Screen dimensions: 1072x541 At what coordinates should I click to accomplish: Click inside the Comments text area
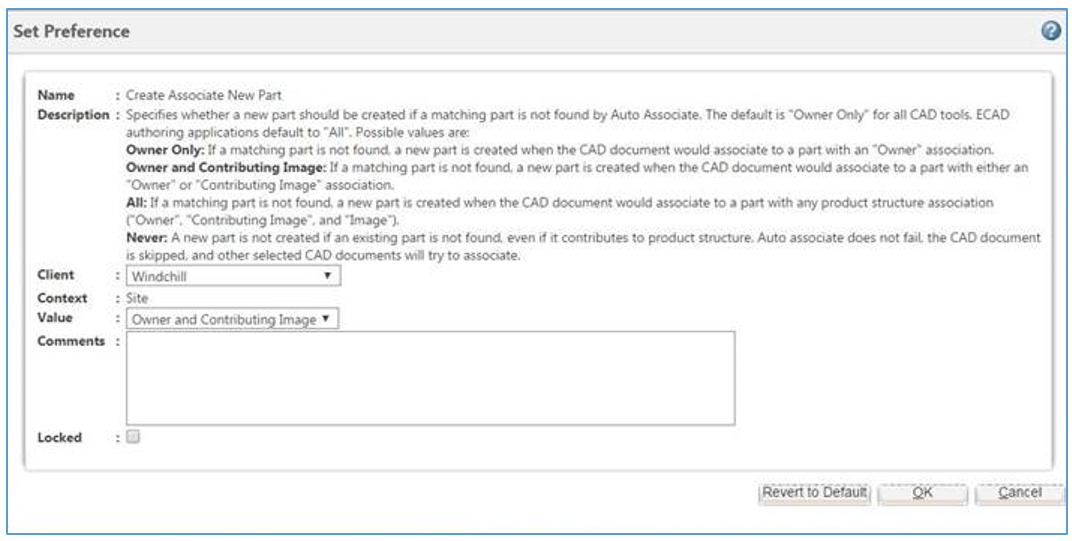[430, 378]
